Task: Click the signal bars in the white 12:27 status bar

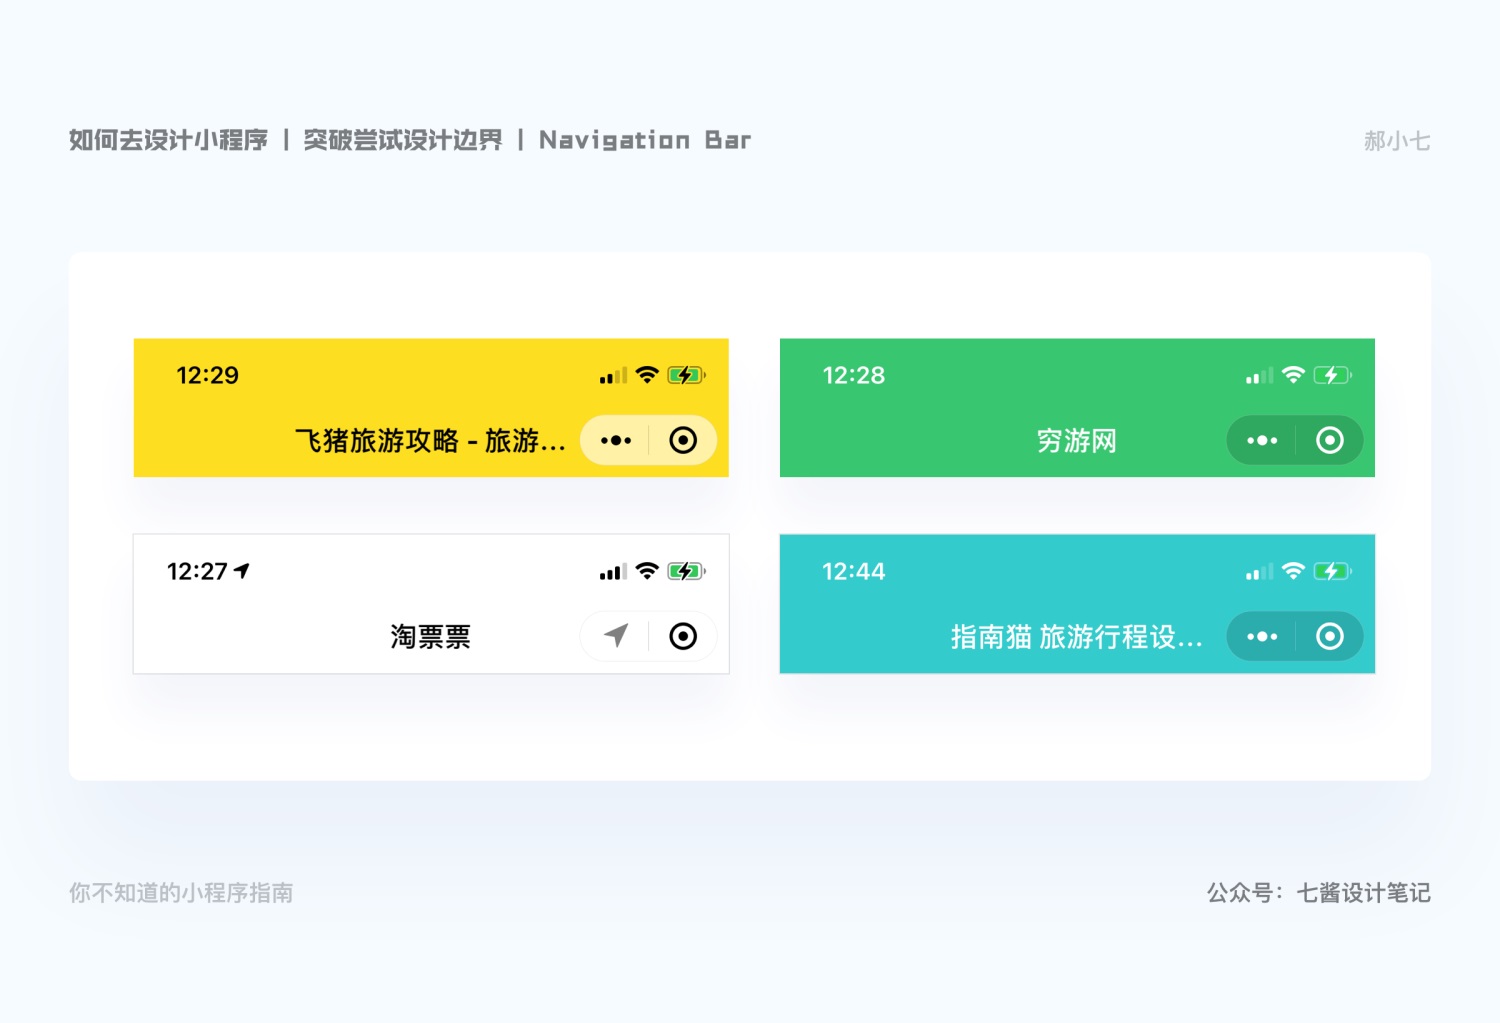Action: 613,572
